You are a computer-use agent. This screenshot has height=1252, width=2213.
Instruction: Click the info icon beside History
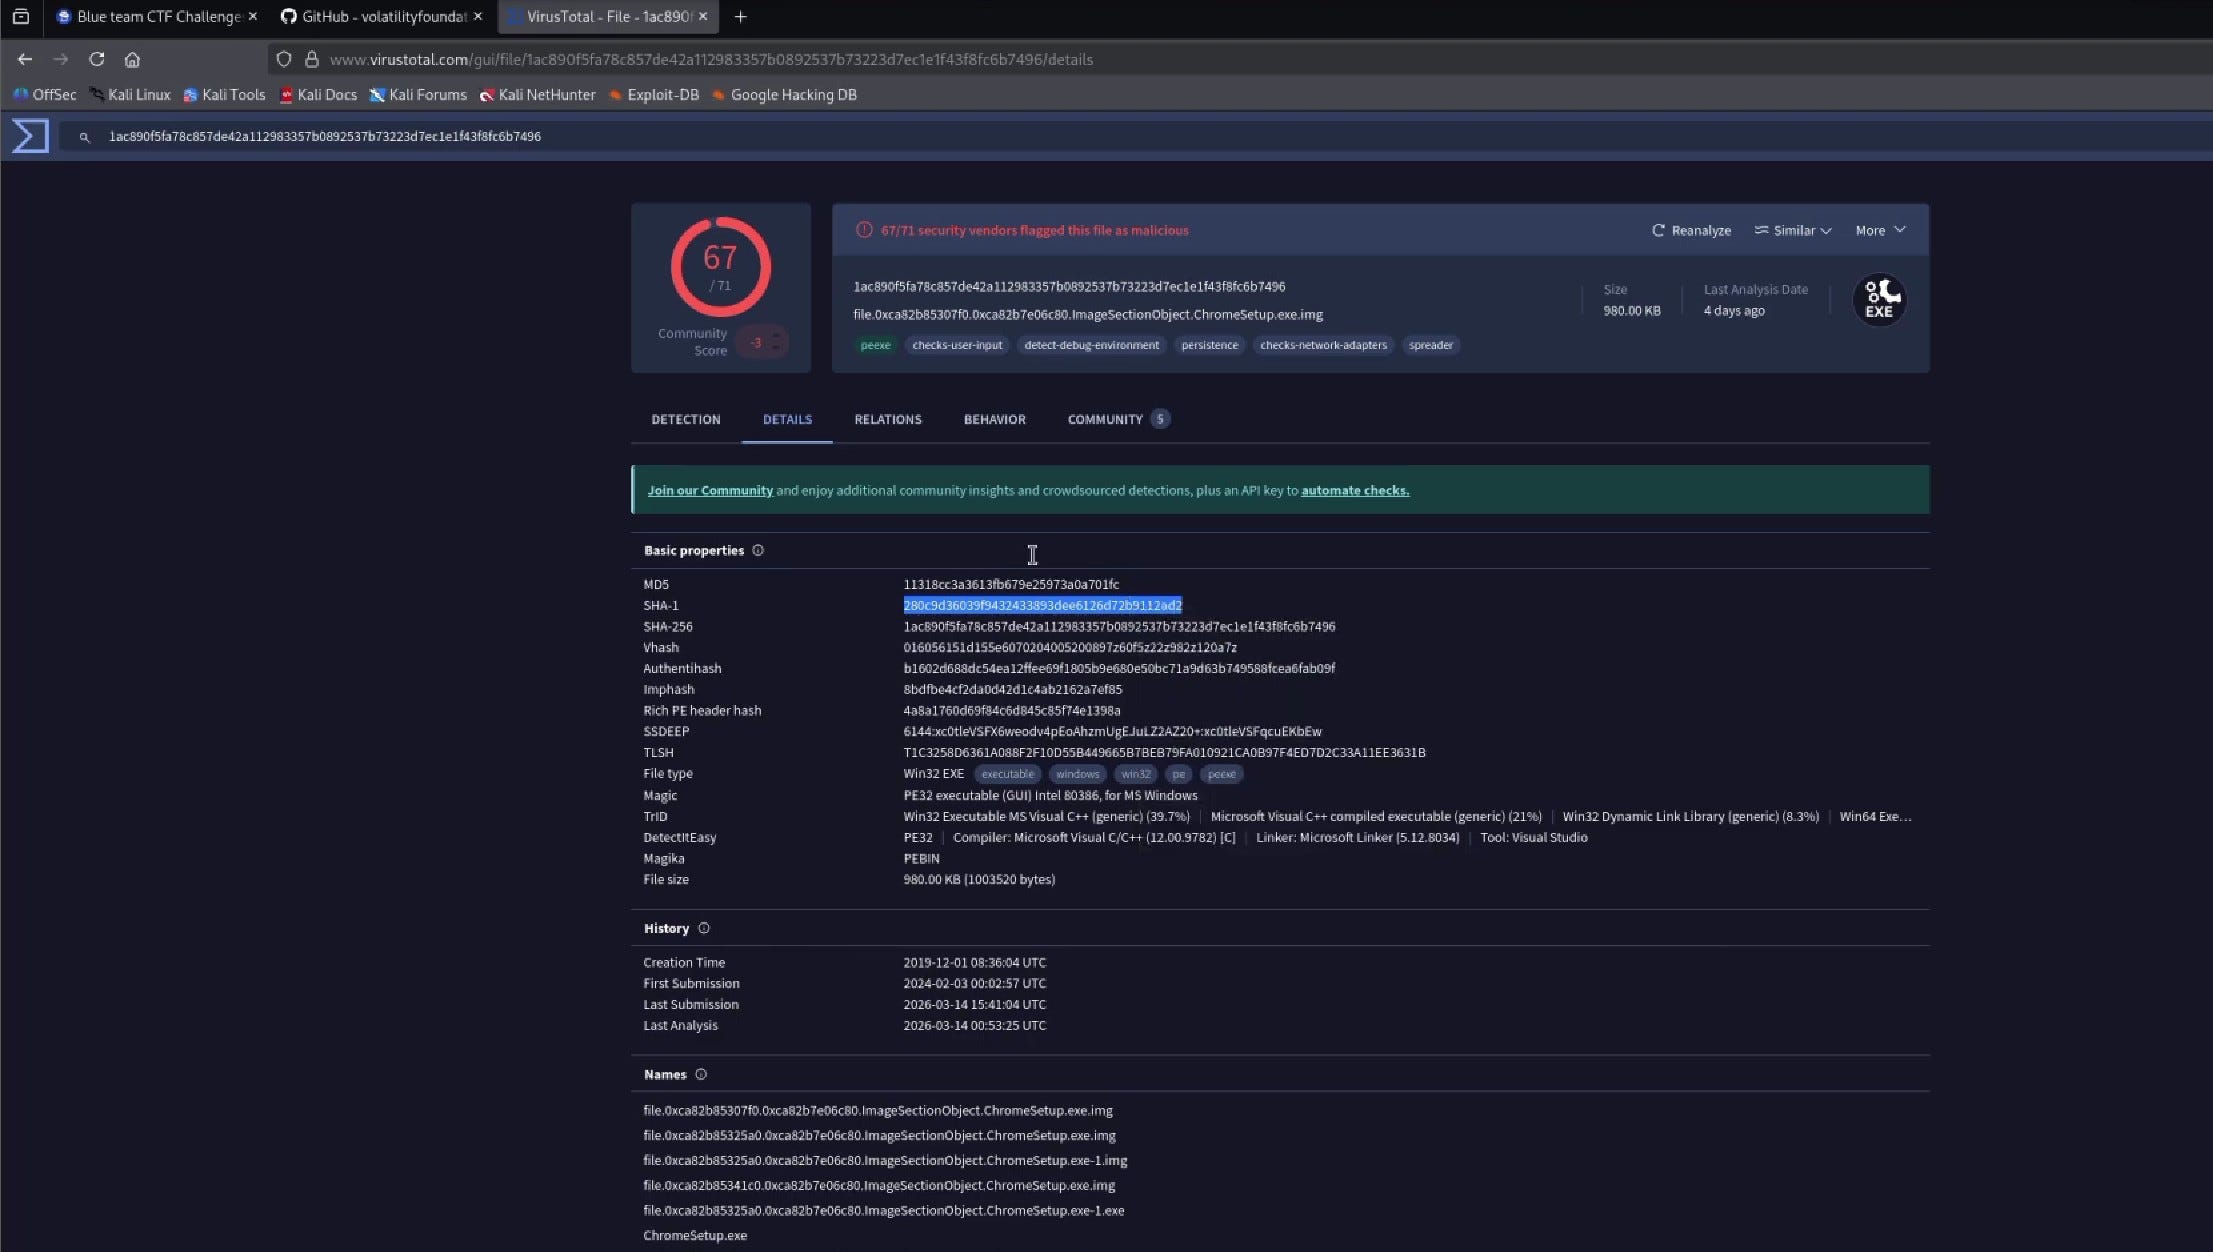tap(704, 929)
